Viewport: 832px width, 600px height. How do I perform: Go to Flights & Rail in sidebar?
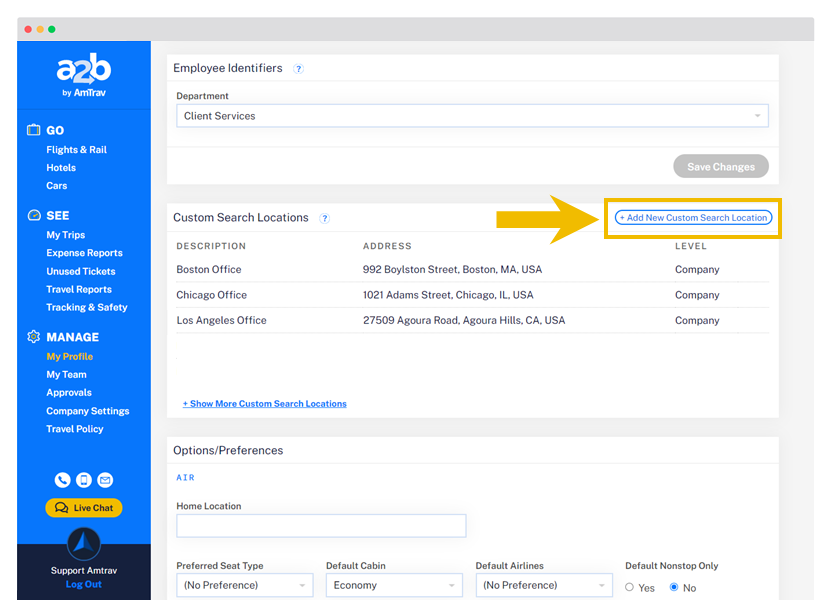click(x=76, y=150)
